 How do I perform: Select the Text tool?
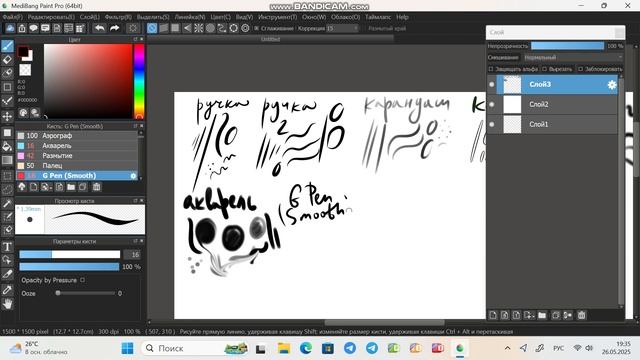(x=7, y=247)
